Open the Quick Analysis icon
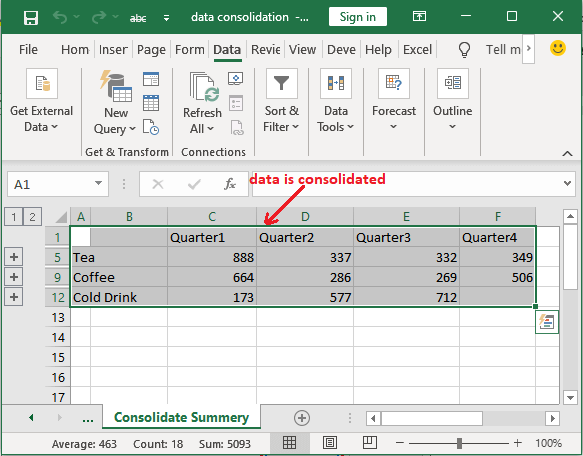 (547, 322)
